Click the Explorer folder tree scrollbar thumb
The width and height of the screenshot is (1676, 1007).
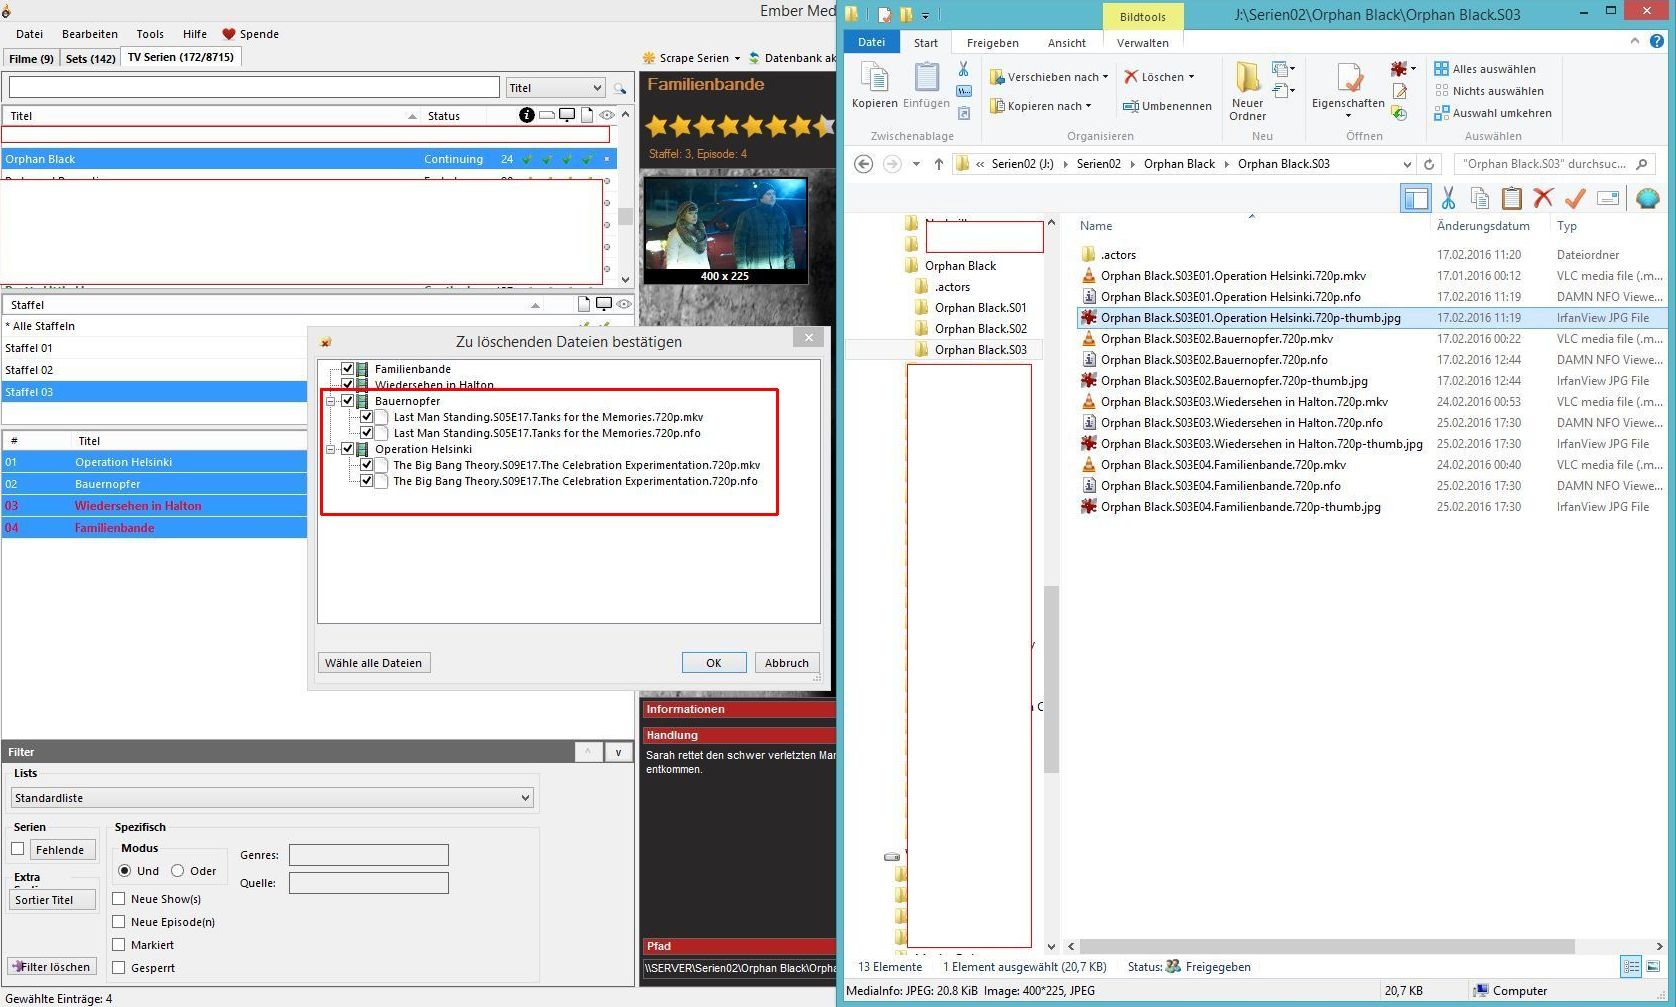[x=1051, y=680]
